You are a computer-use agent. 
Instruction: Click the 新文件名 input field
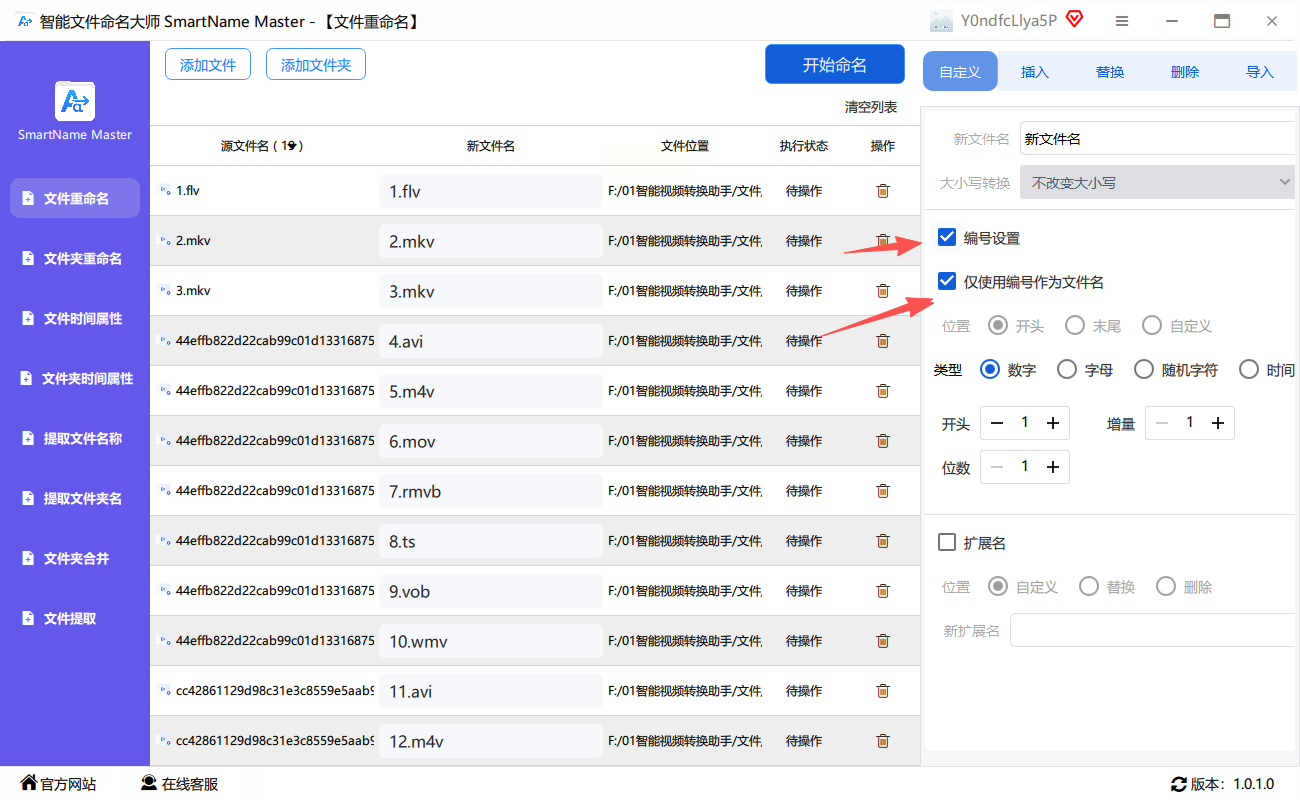tap(1157, 139)
